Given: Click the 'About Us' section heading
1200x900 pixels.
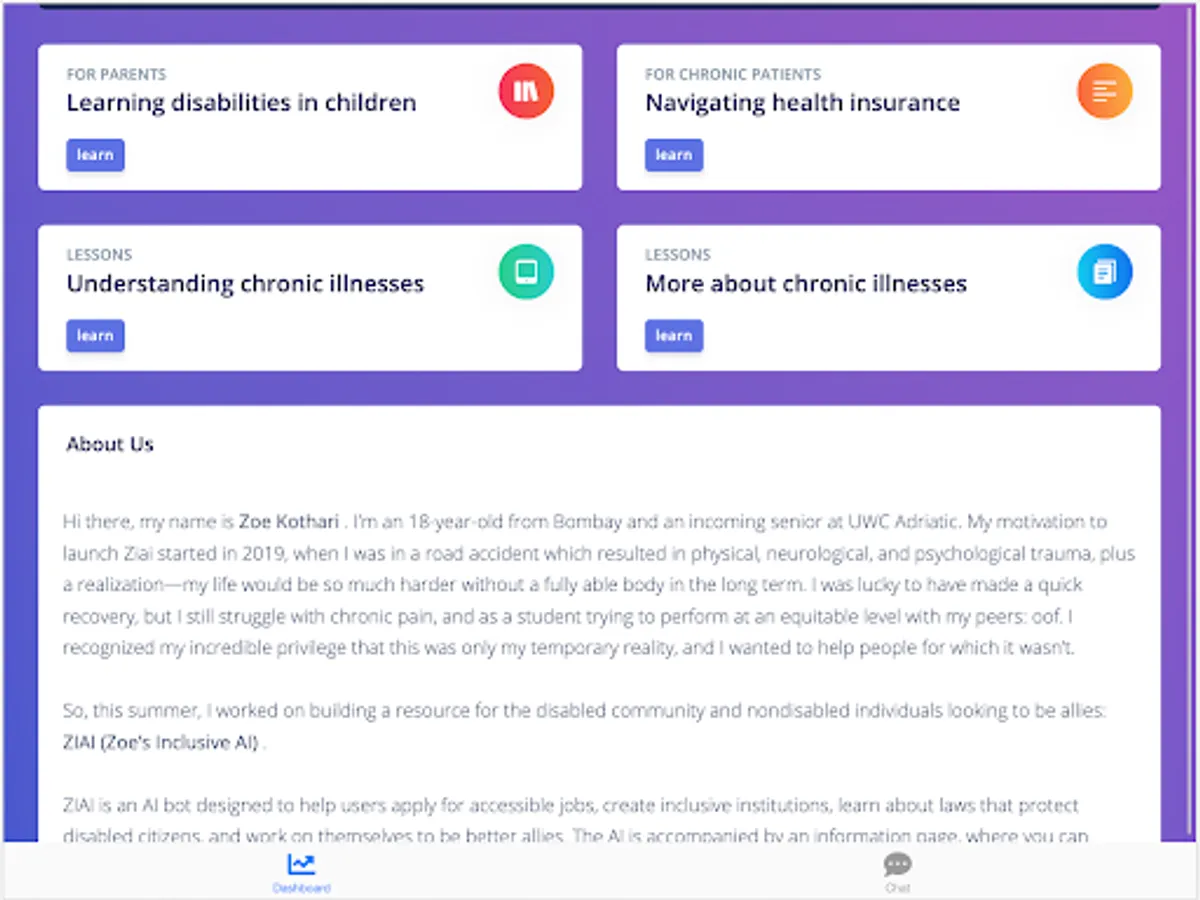Looking at the screenshot, I should 110,444.
